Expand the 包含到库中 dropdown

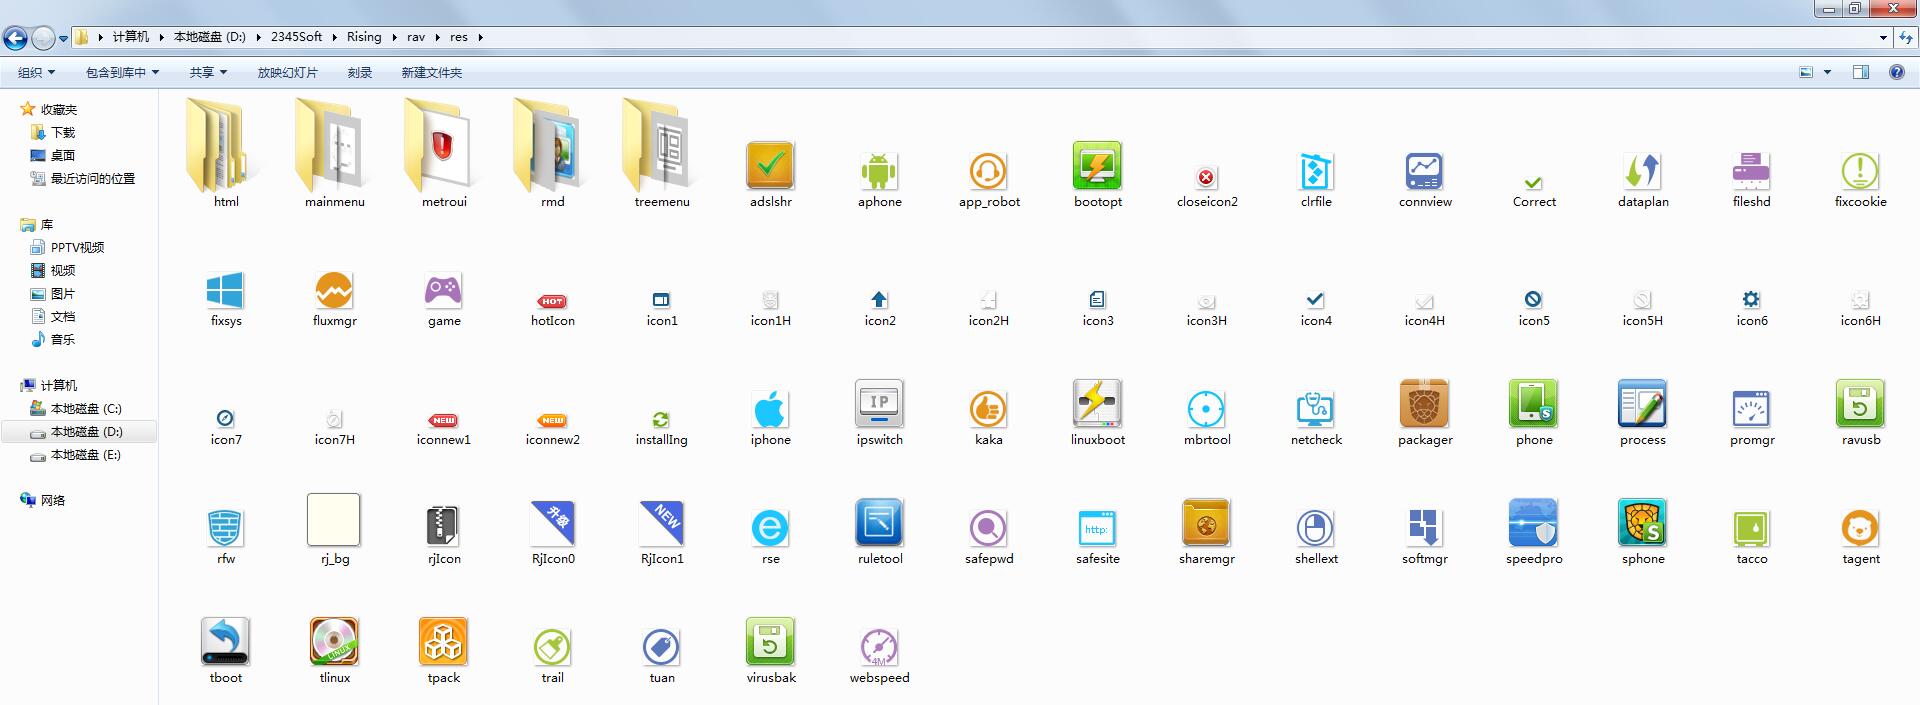click(x=122, y=72)
